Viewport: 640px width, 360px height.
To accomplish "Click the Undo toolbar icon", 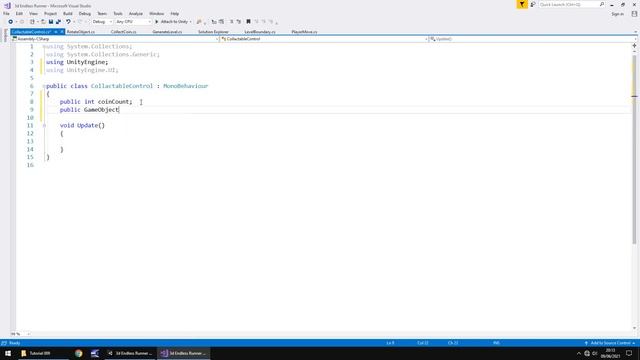I will (68, 22).
